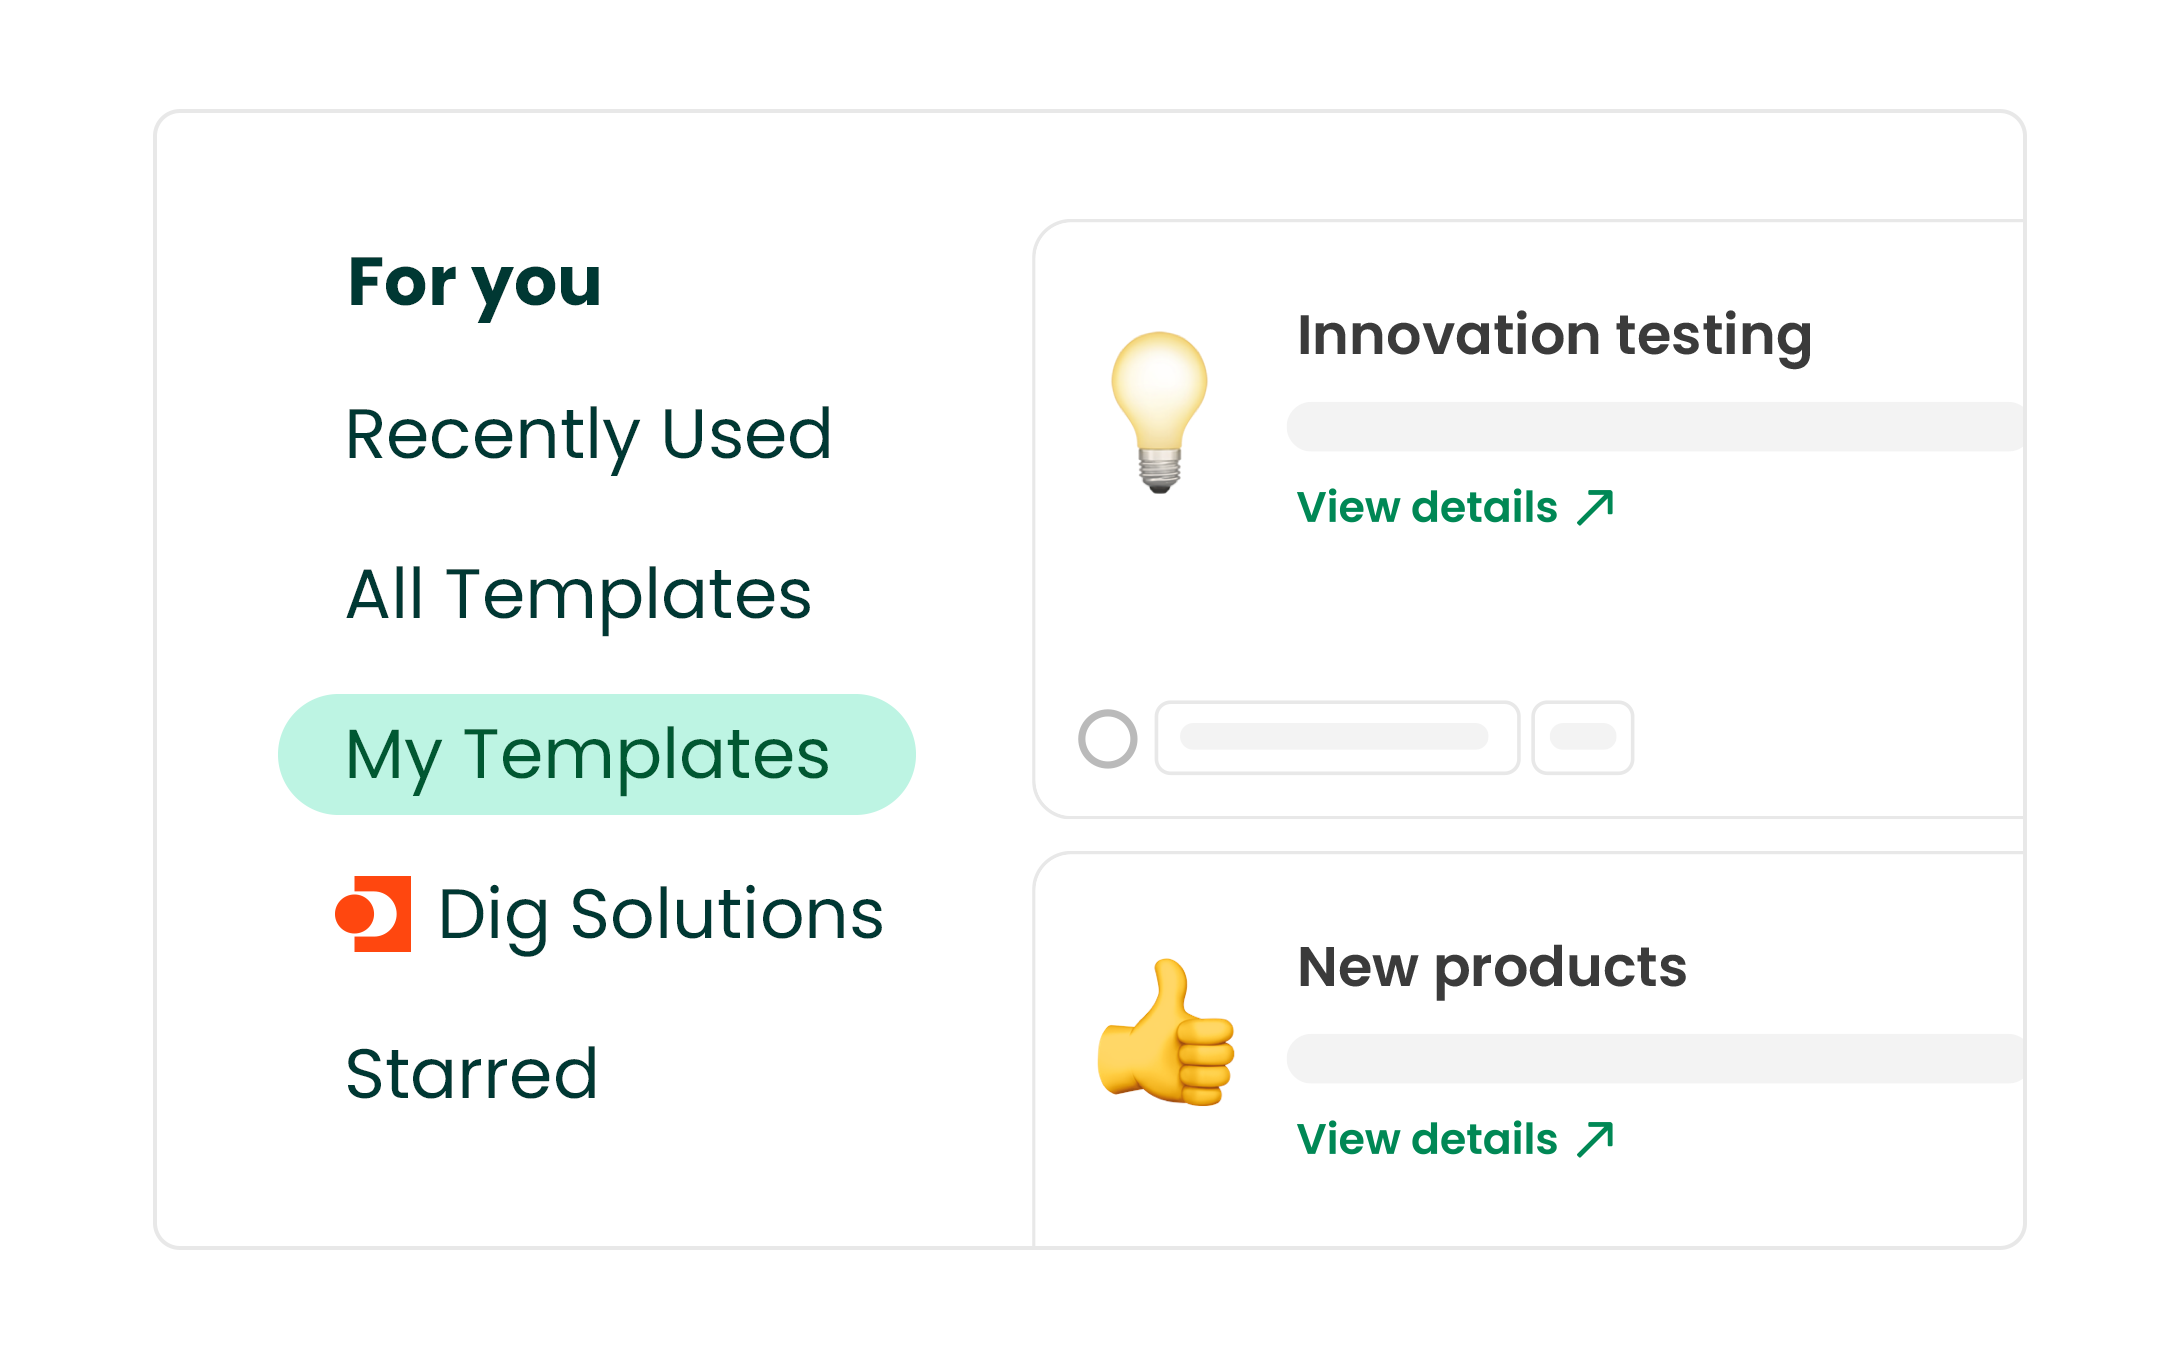The height and width of the screenshot is (1358, 2180).
Task: Open the For you section
Action: 474,283
